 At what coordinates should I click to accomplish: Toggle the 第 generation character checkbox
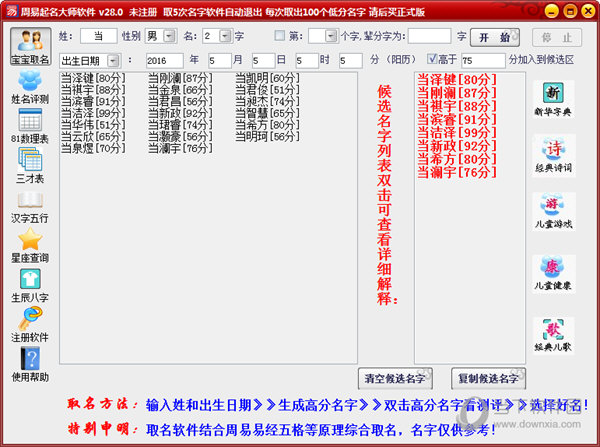[280, 36]
